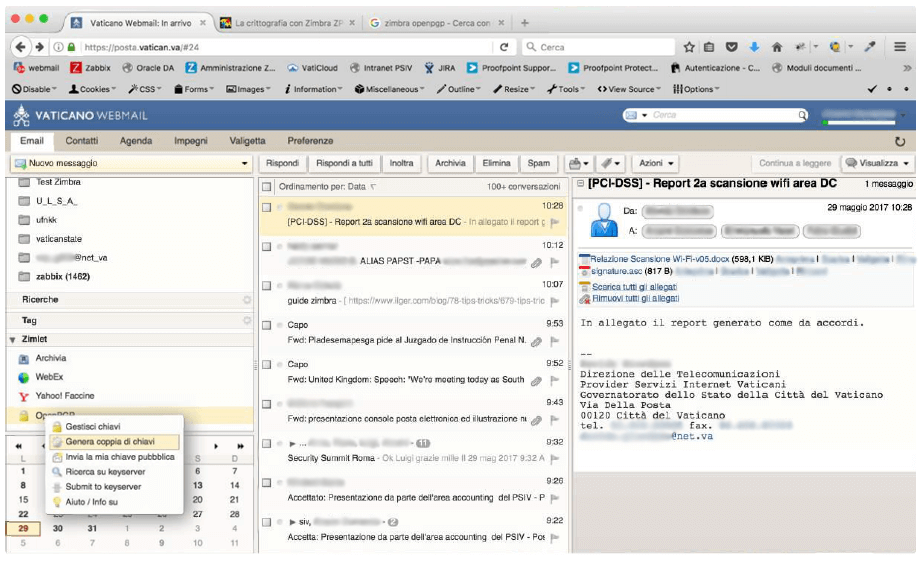Tick the select-all checkbox in message list header
The height and width of the screenshot is (564, 922).
[267, 187]
